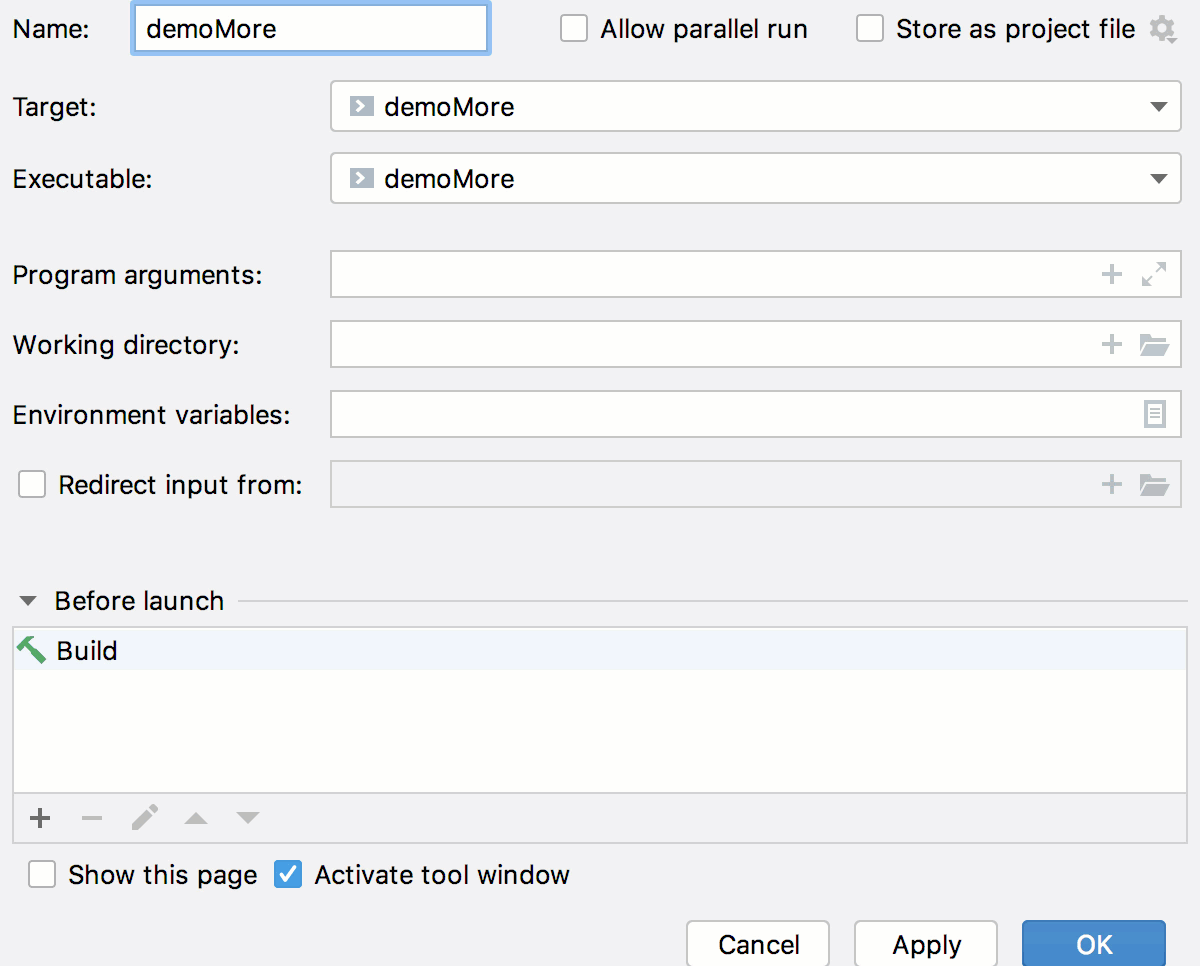This screenshot has height=966, width=1200.
Task: Edit the selected Before launch task
Action: click(x=144, y=819)
